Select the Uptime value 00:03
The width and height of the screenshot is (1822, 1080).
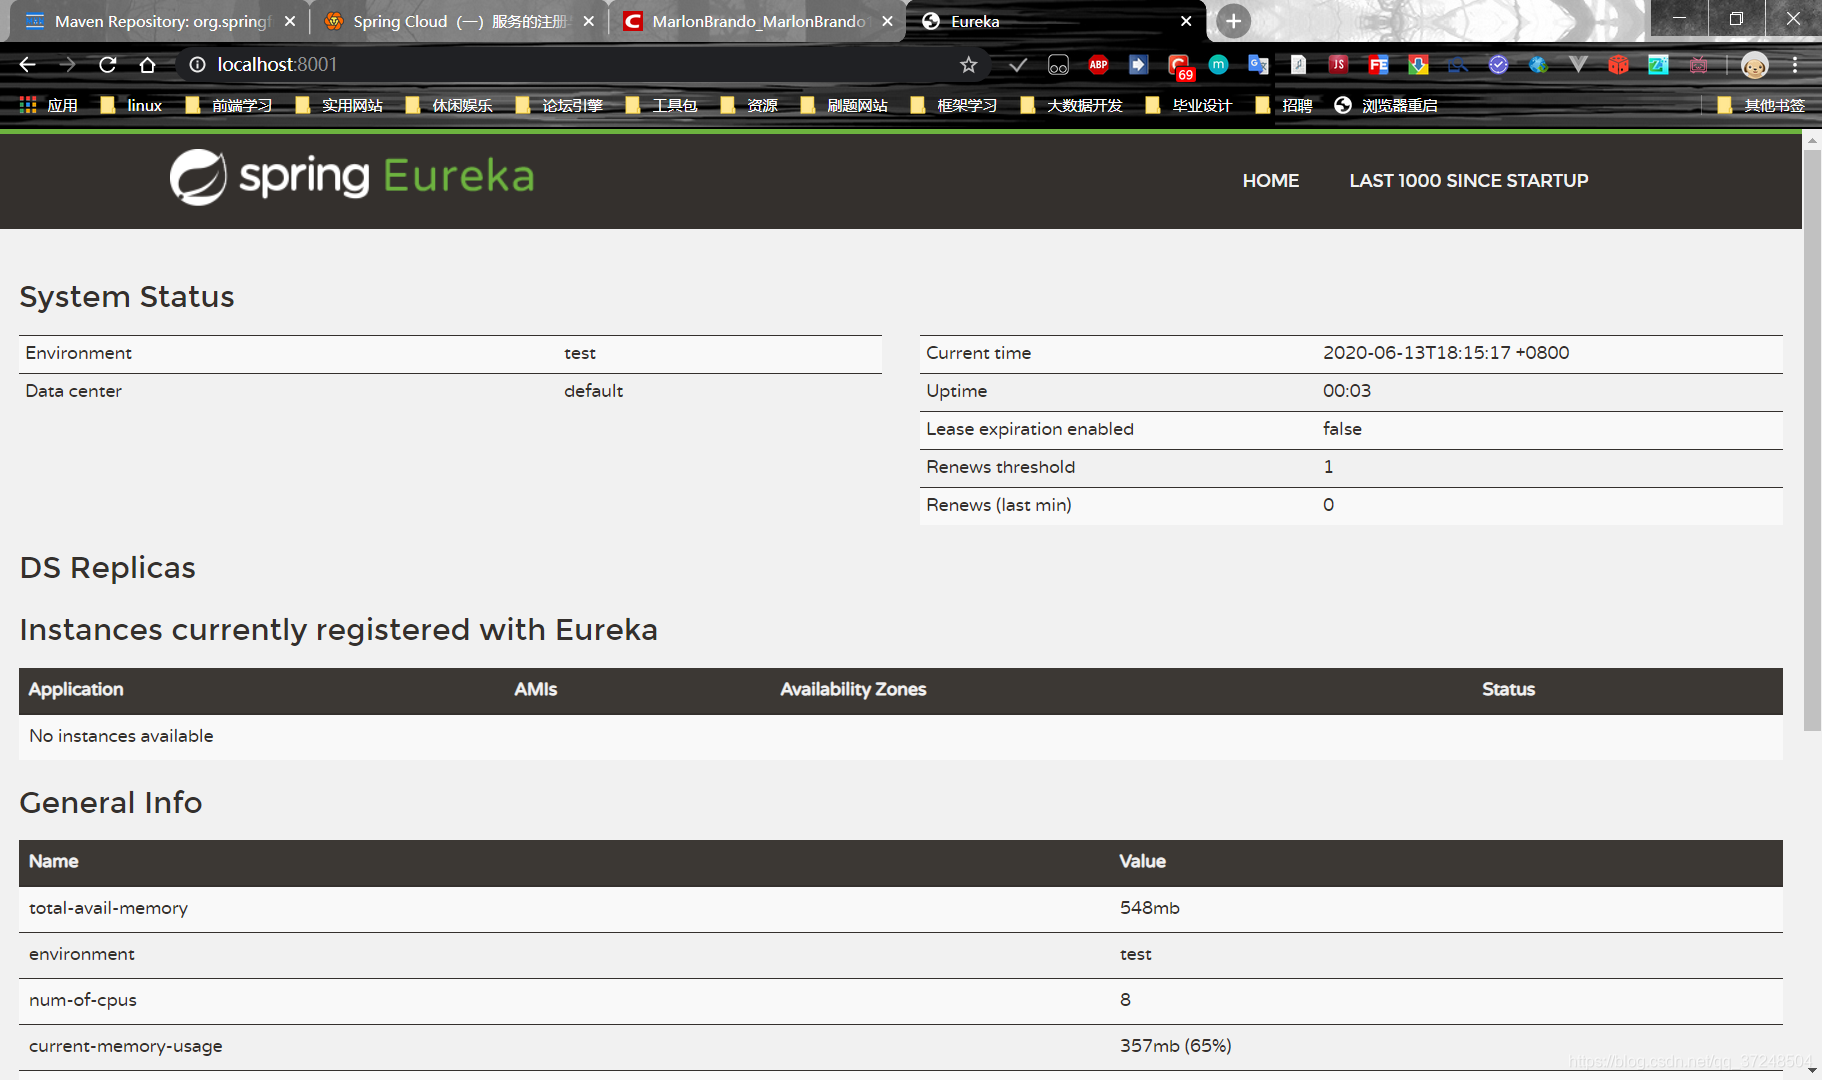pyautogui.click(x=1347, y=391)
